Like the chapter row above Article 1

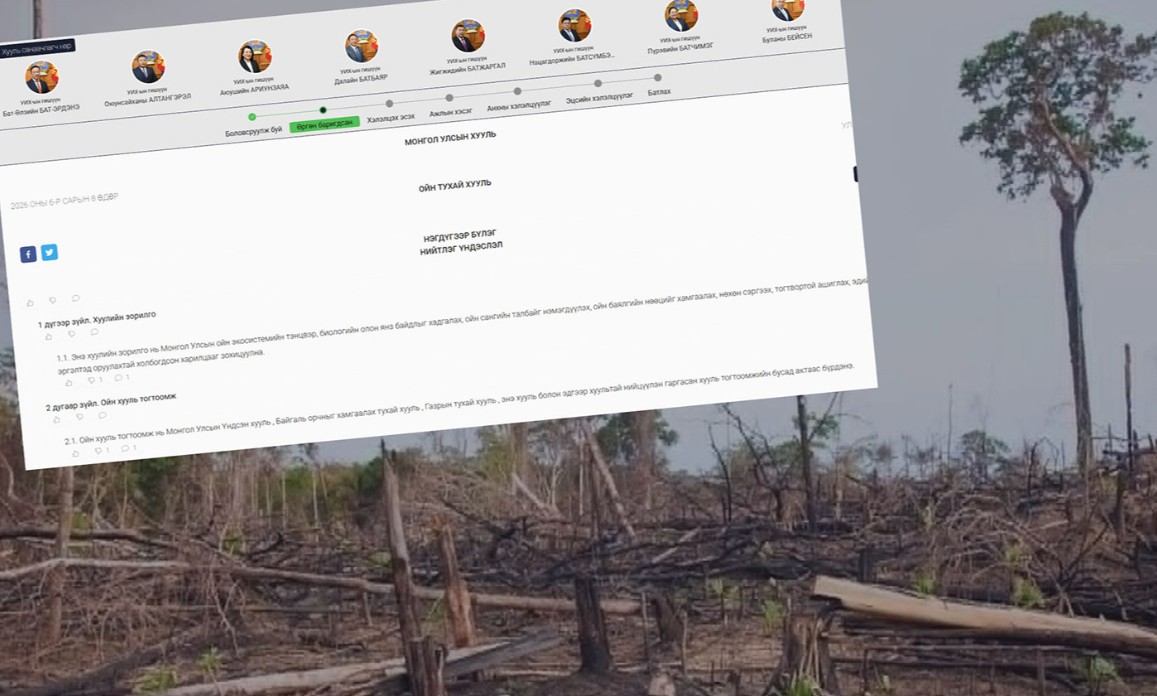(30, 303)
